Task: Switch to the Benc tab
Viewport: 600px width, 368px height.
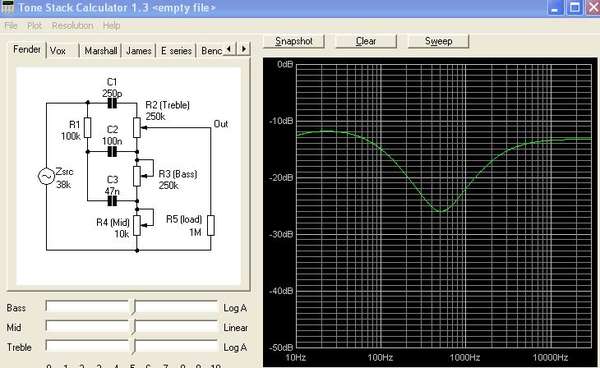Action: click(x=211, y=51)
